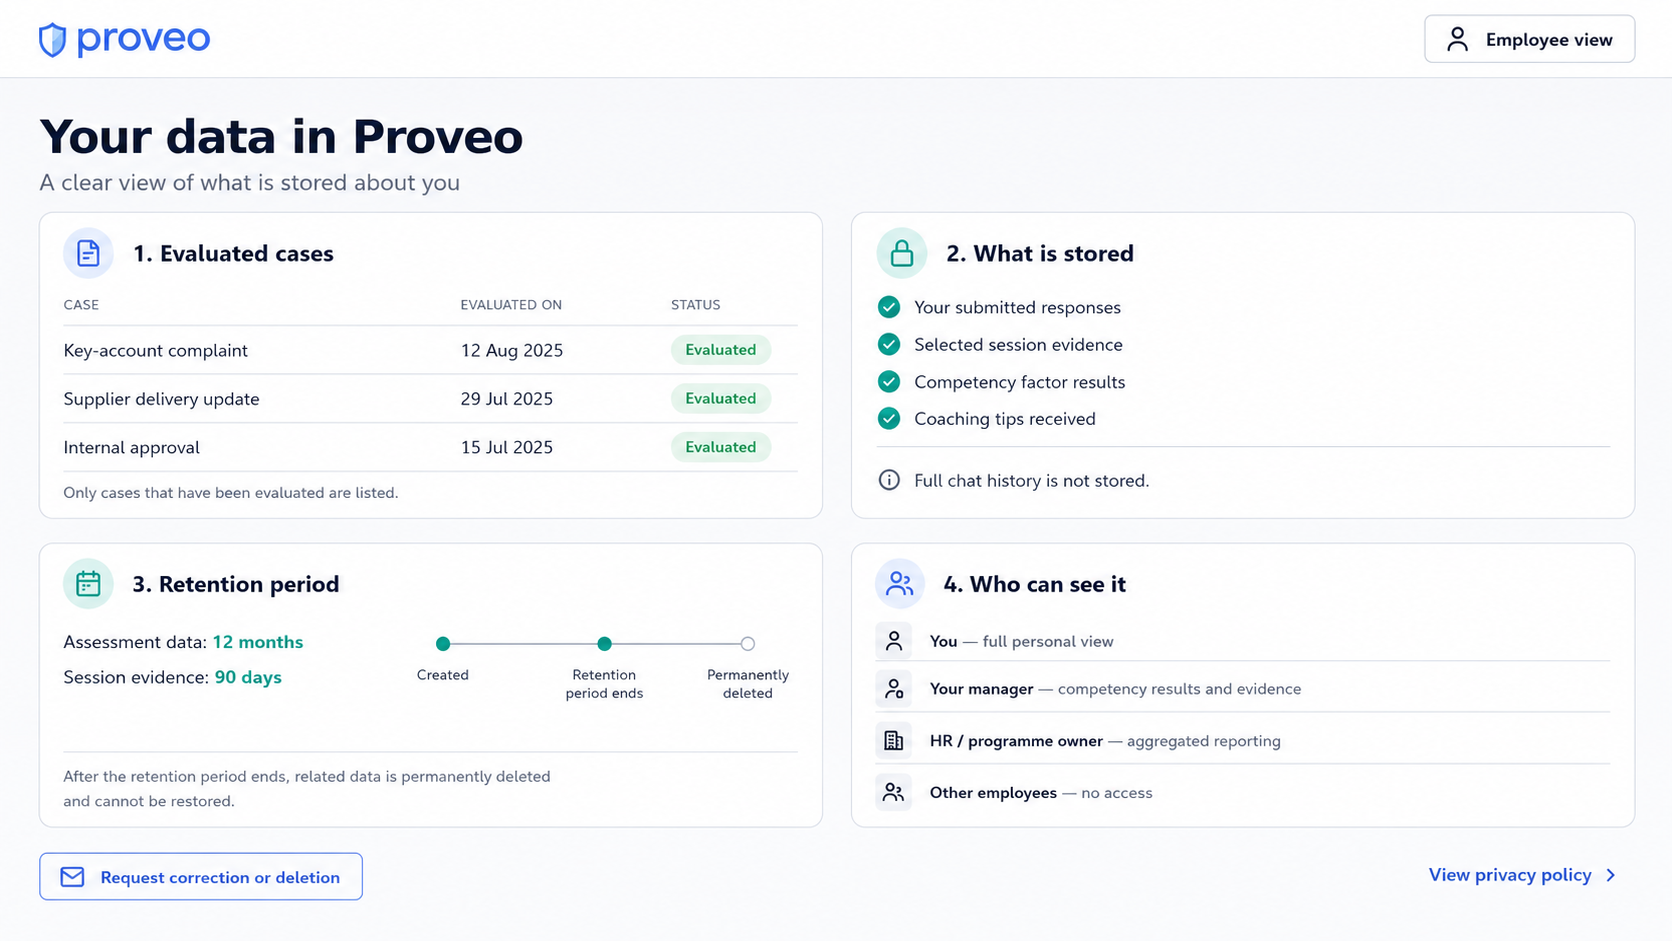
Task: Click the Proveo shield logo icon
Action: click(52, 40)
